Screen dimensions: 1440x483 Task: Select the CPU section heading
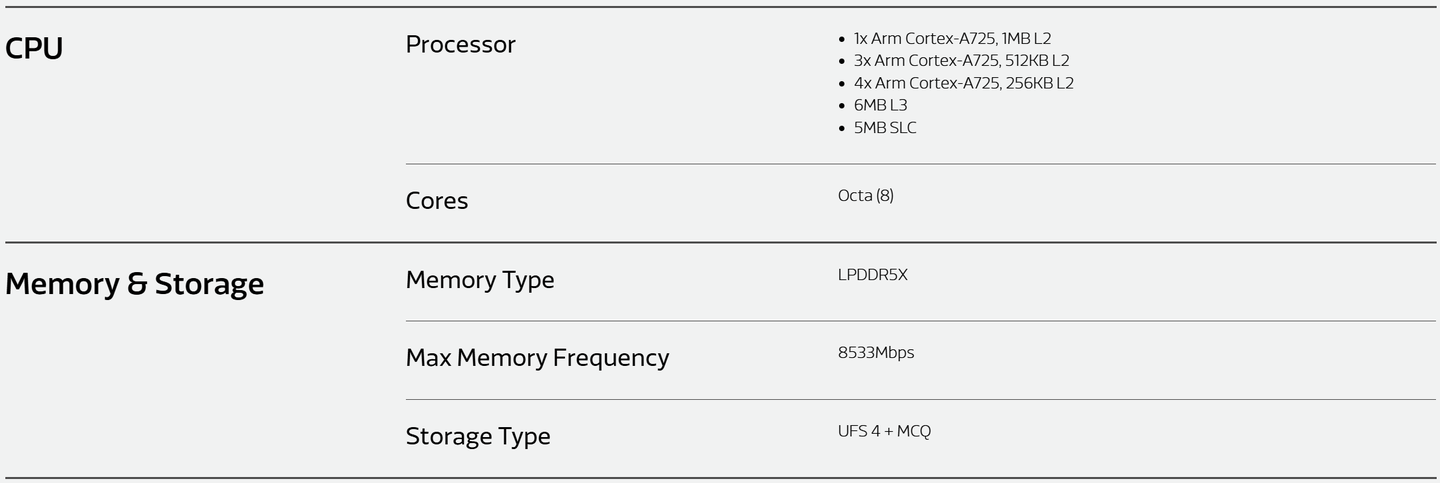34,49
